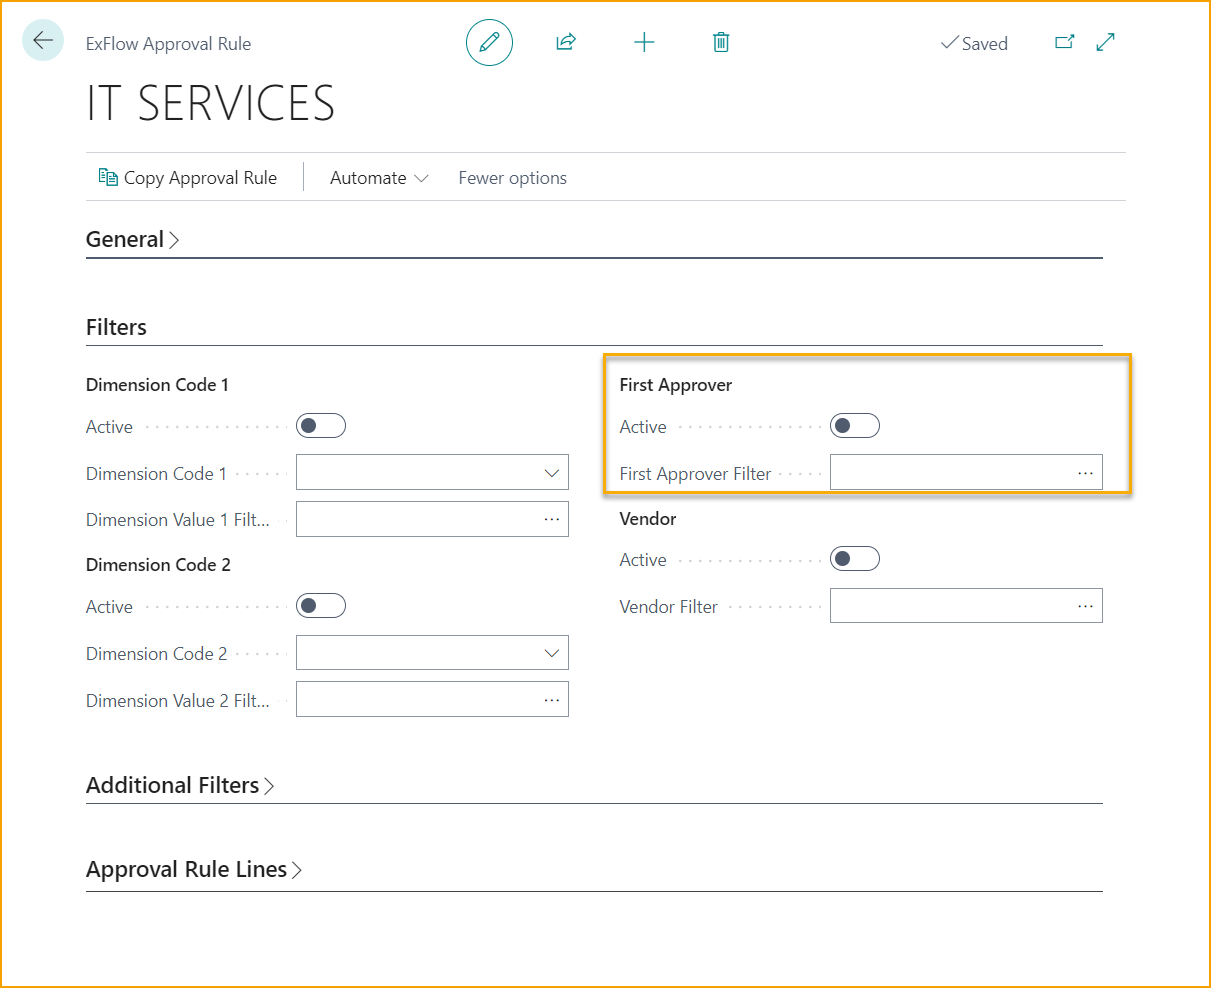Click the First Approver Filter input field

point(950,473)
